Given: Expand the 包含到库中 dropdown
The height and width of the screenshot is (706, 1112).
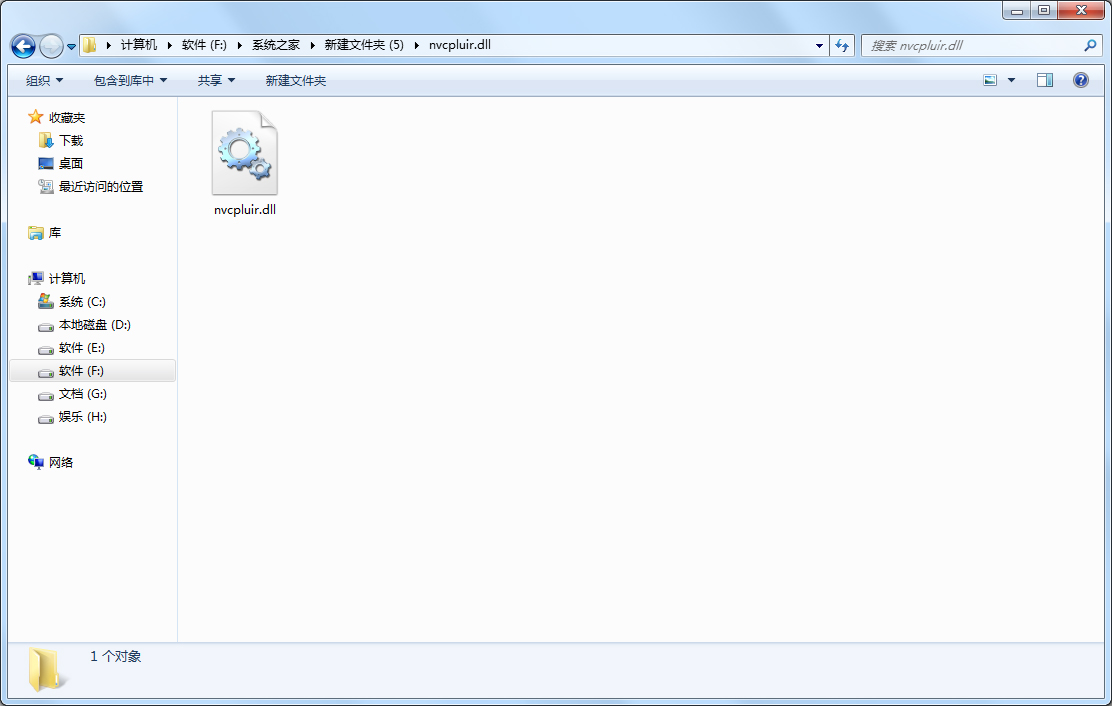Looking at the screenshot, I should [x=130, y=80].
